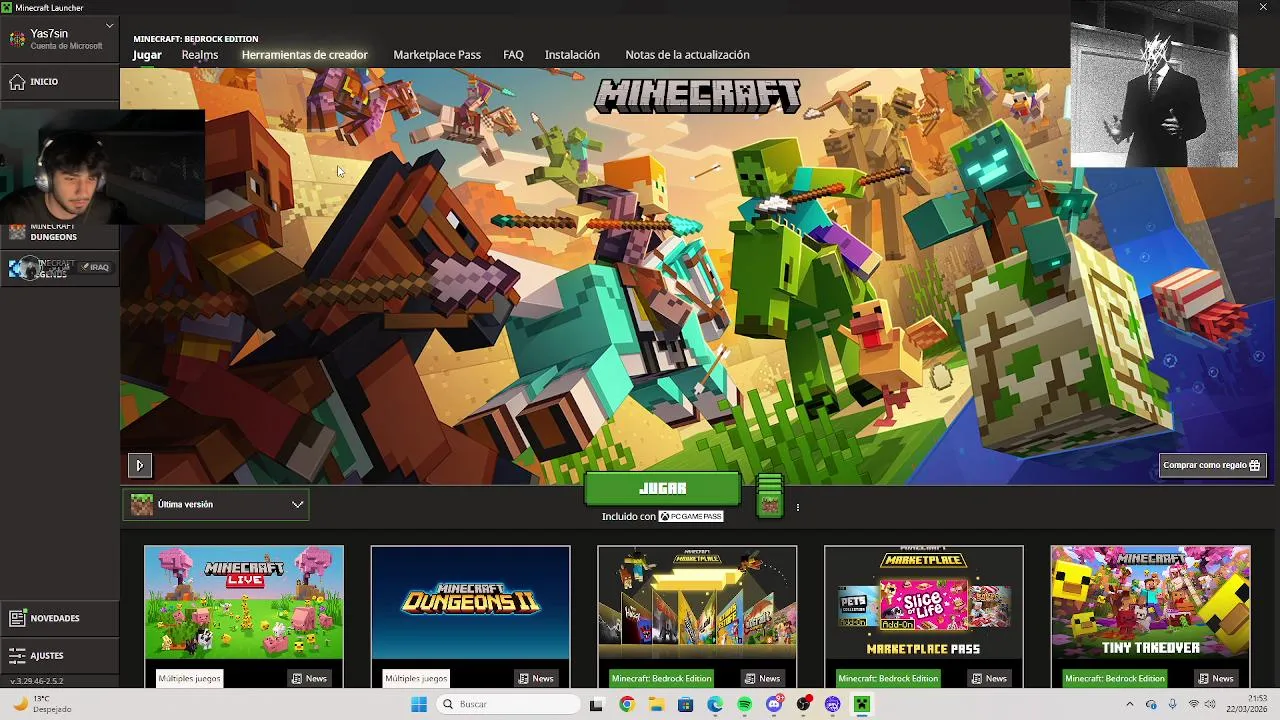
Task: Open Task View from the taskbar
Action: click(x=596, y=704)
